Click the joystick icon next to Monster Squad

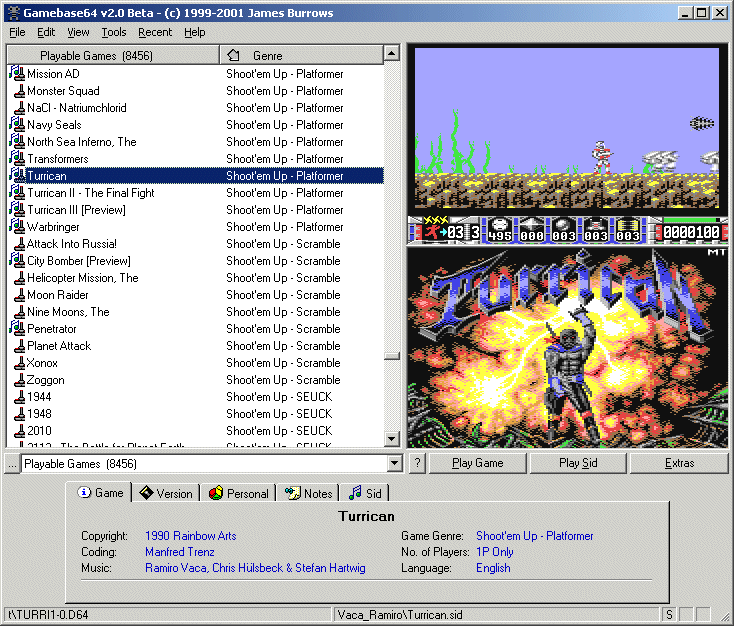coord(19,90)
